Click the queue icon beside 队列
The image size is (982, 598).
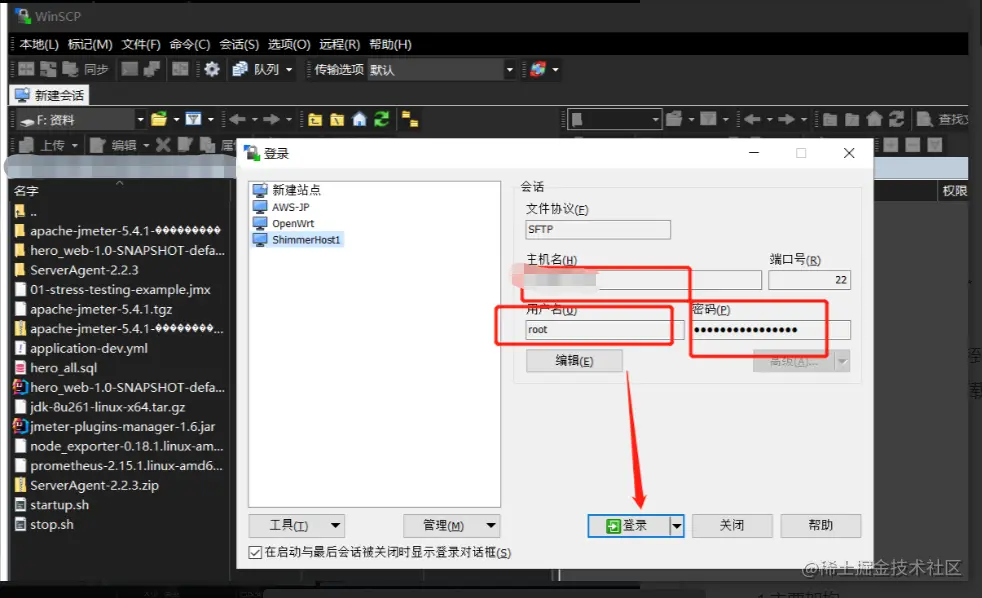(240, 69)
